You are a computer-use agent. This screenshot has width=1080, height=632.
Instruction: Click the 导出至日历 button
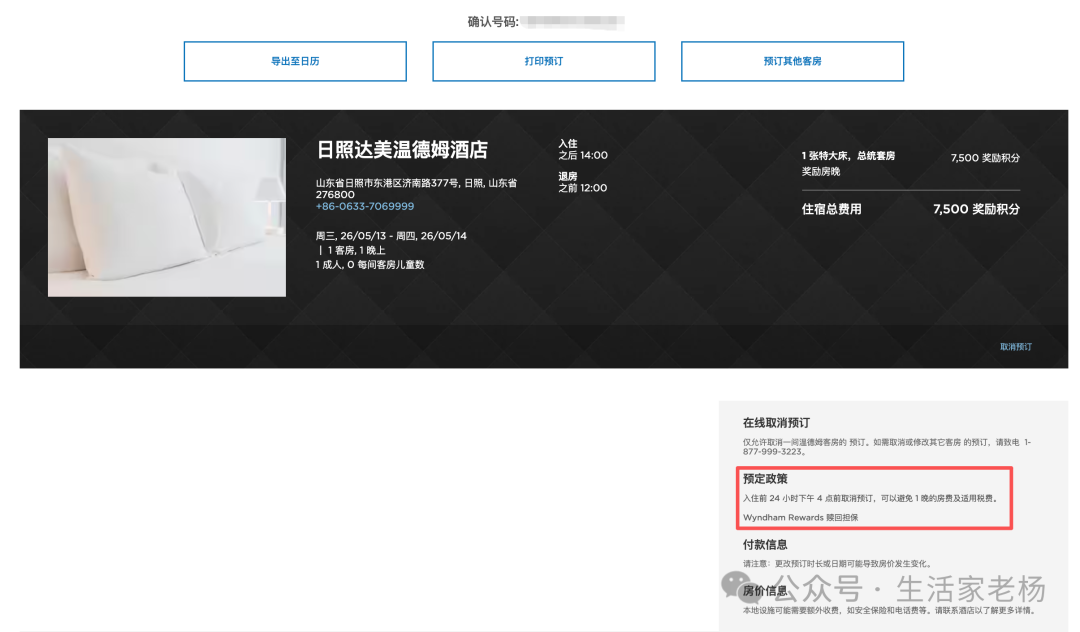(295, 61)
